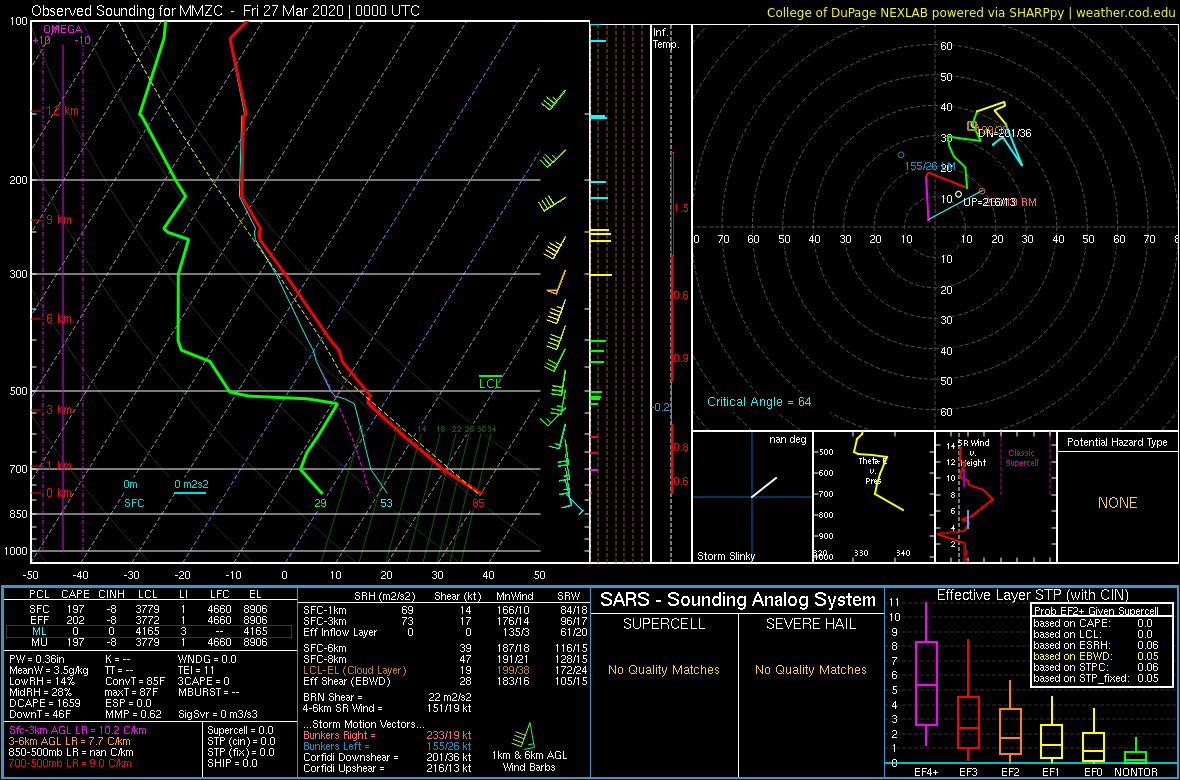Click the white Storm Slinky line
The height and width of the screenshot is (780, 1180).
(764, 487)
